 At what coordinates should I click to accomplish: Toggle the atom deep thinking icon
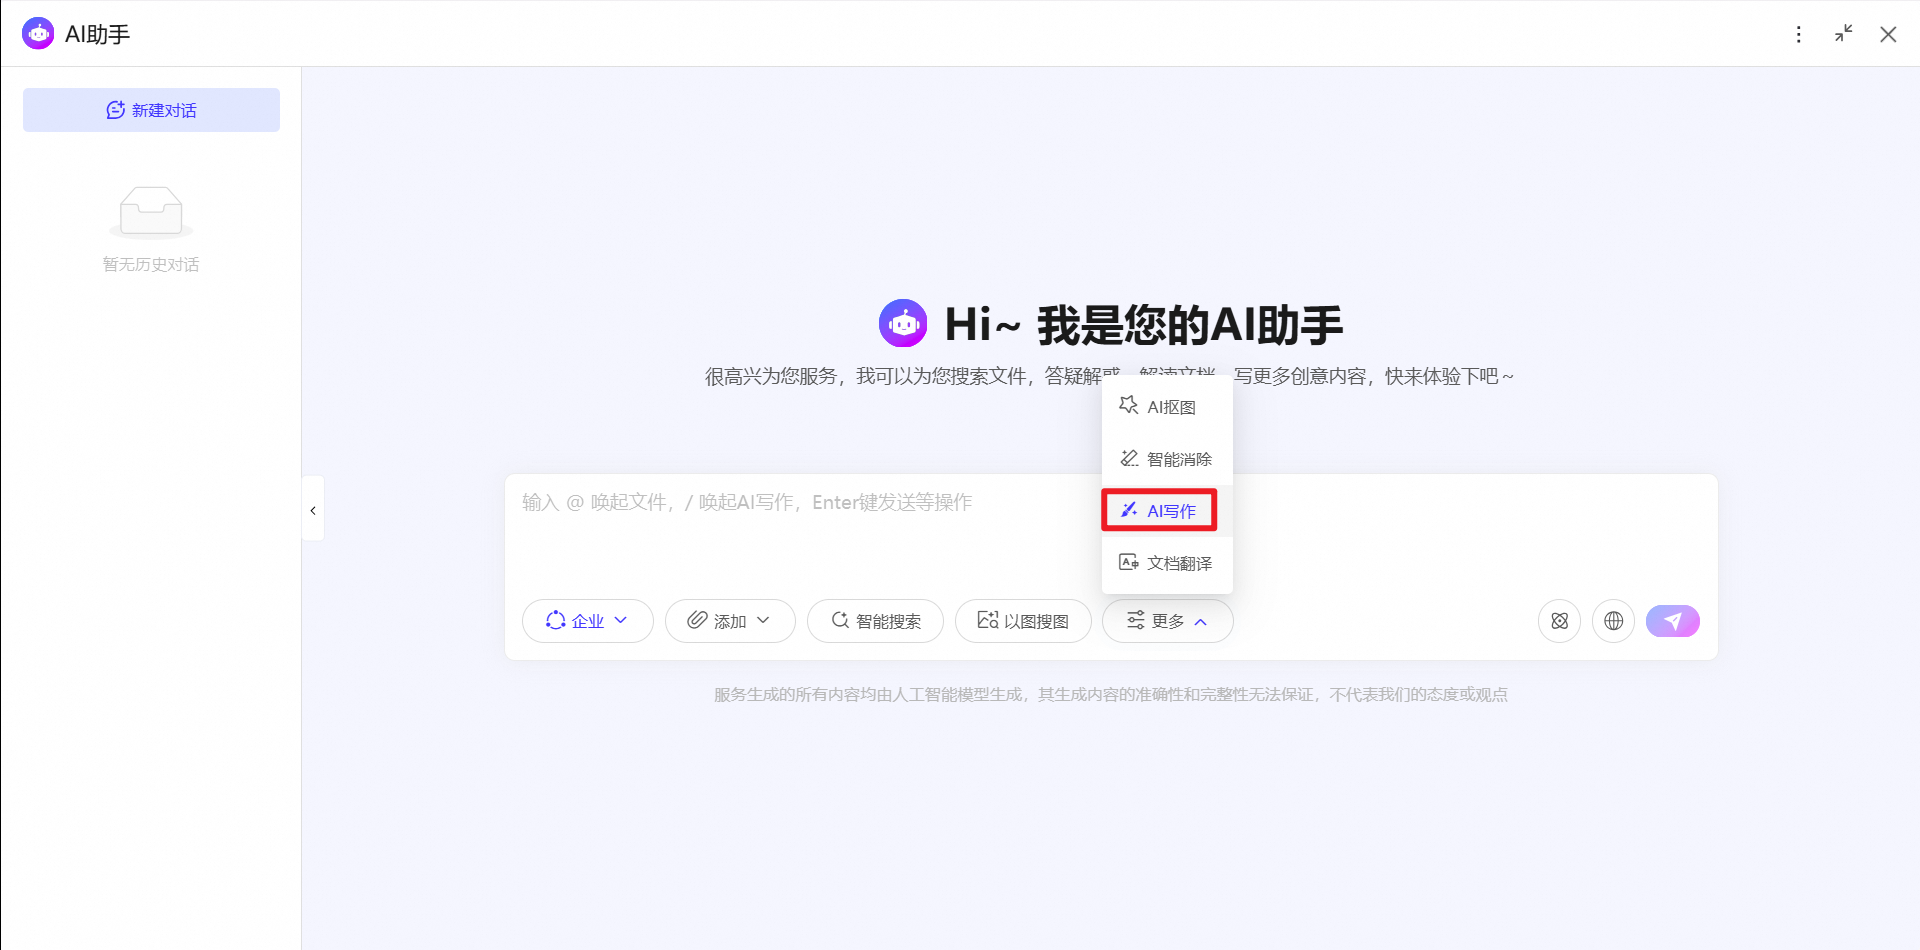tap(1559, 621)
